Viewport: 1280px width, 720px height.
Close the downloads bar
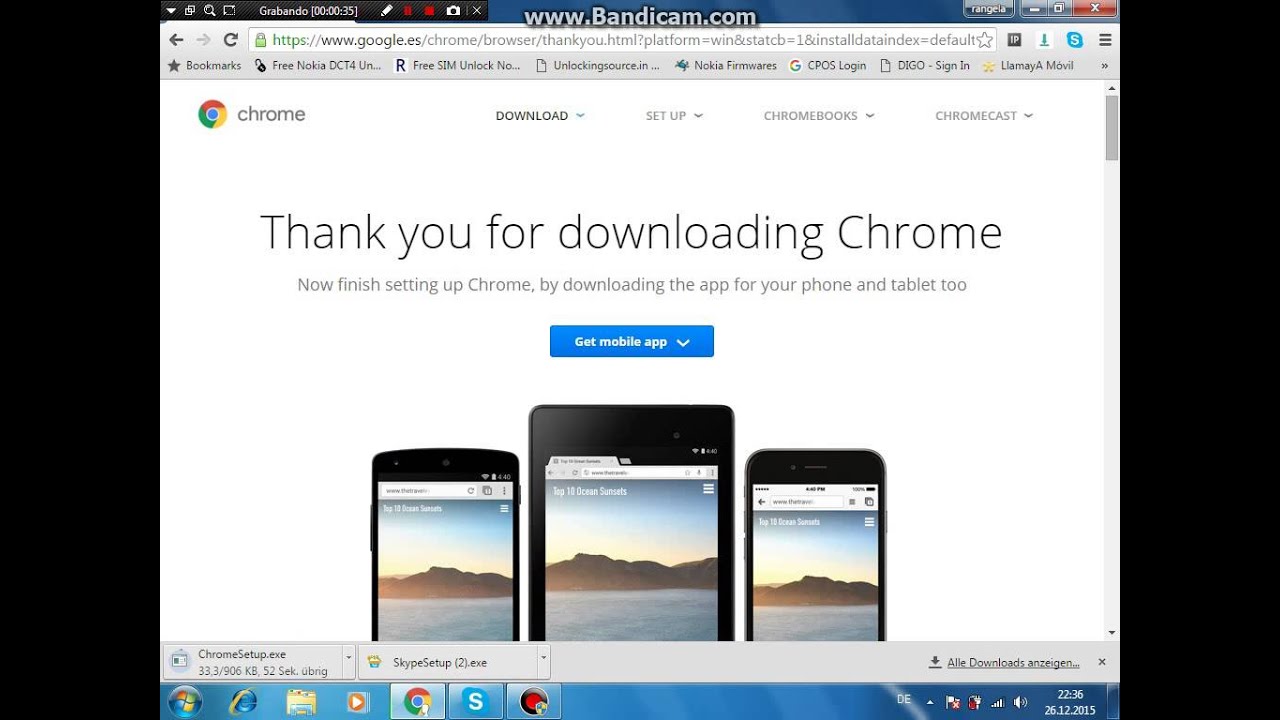pyautogui.click(x=1102, y=662)
